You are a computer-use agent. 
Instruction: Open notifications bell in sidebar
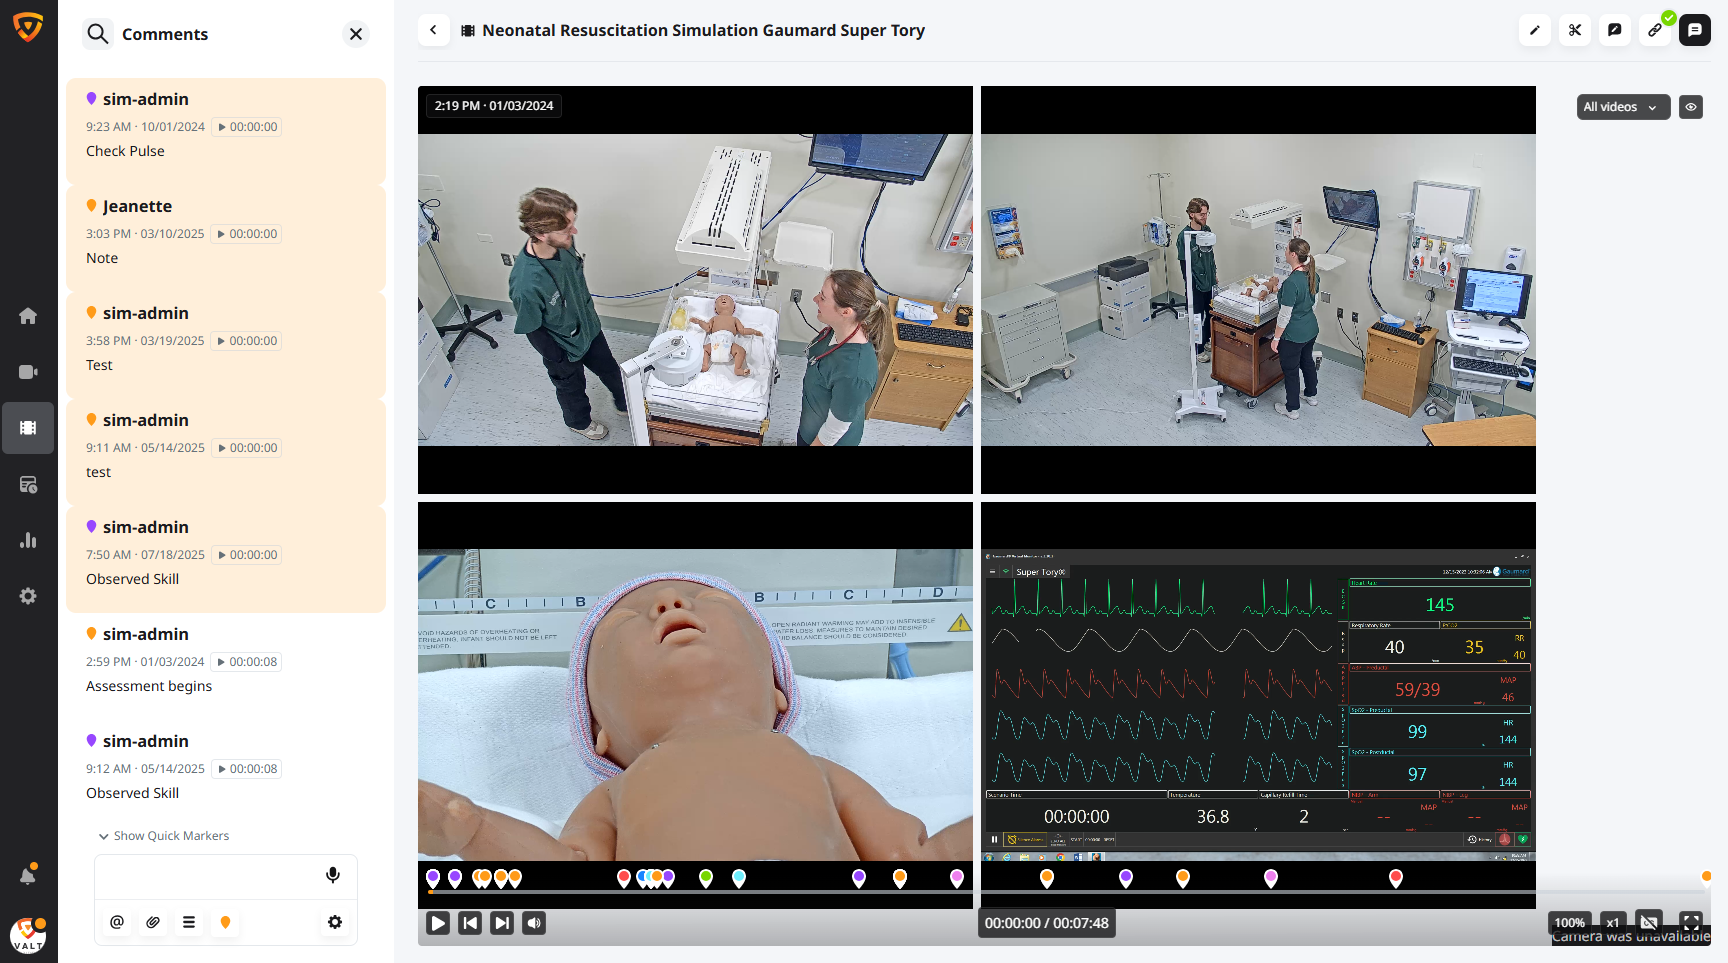tap(28, 876)
